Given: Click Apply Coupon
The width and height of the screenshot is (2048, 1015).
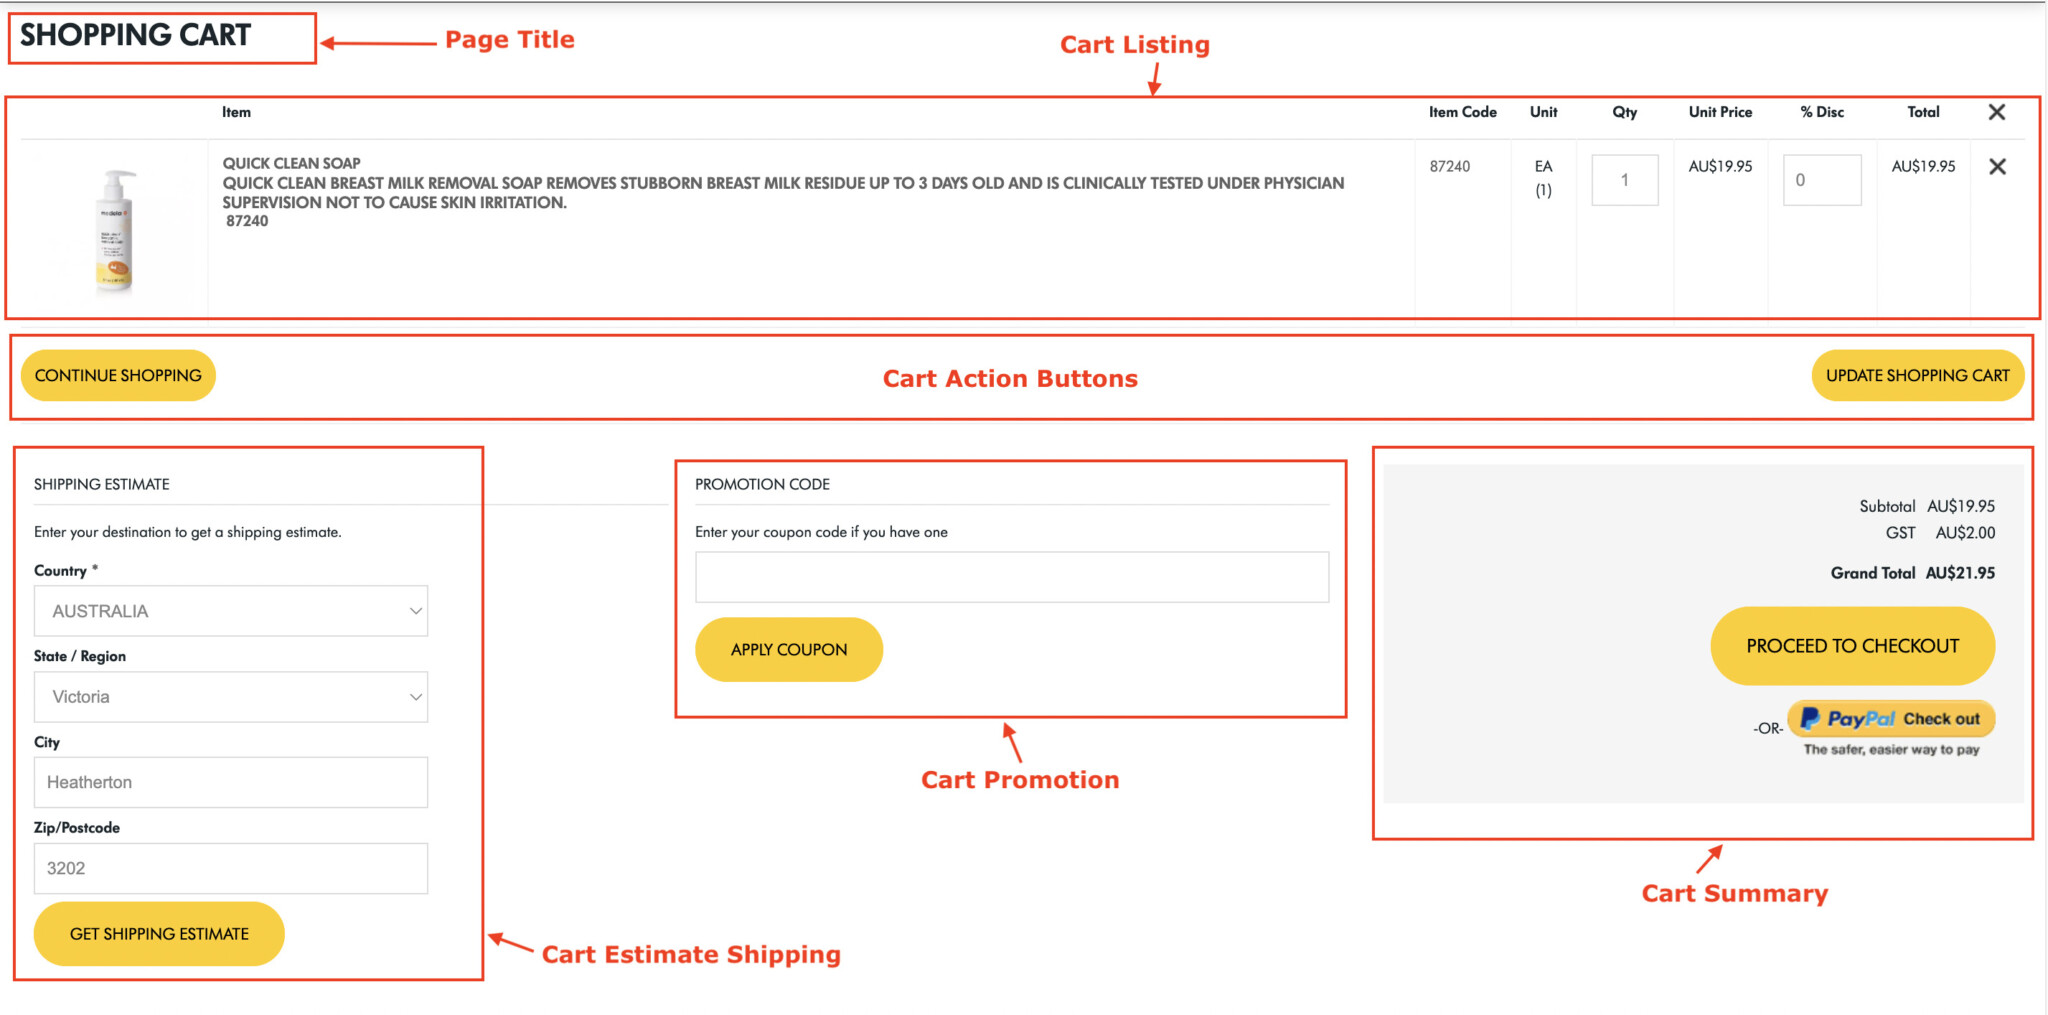Looking at the screenshot, I should (788, 649).
